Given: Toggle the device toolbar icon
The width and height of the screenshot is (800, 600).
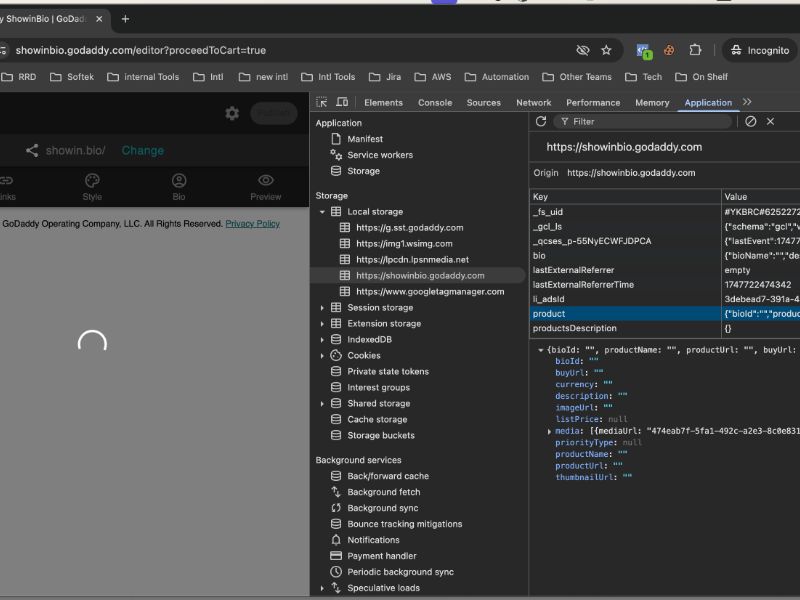Looking at the screenshot, I should tap(342, 102).
